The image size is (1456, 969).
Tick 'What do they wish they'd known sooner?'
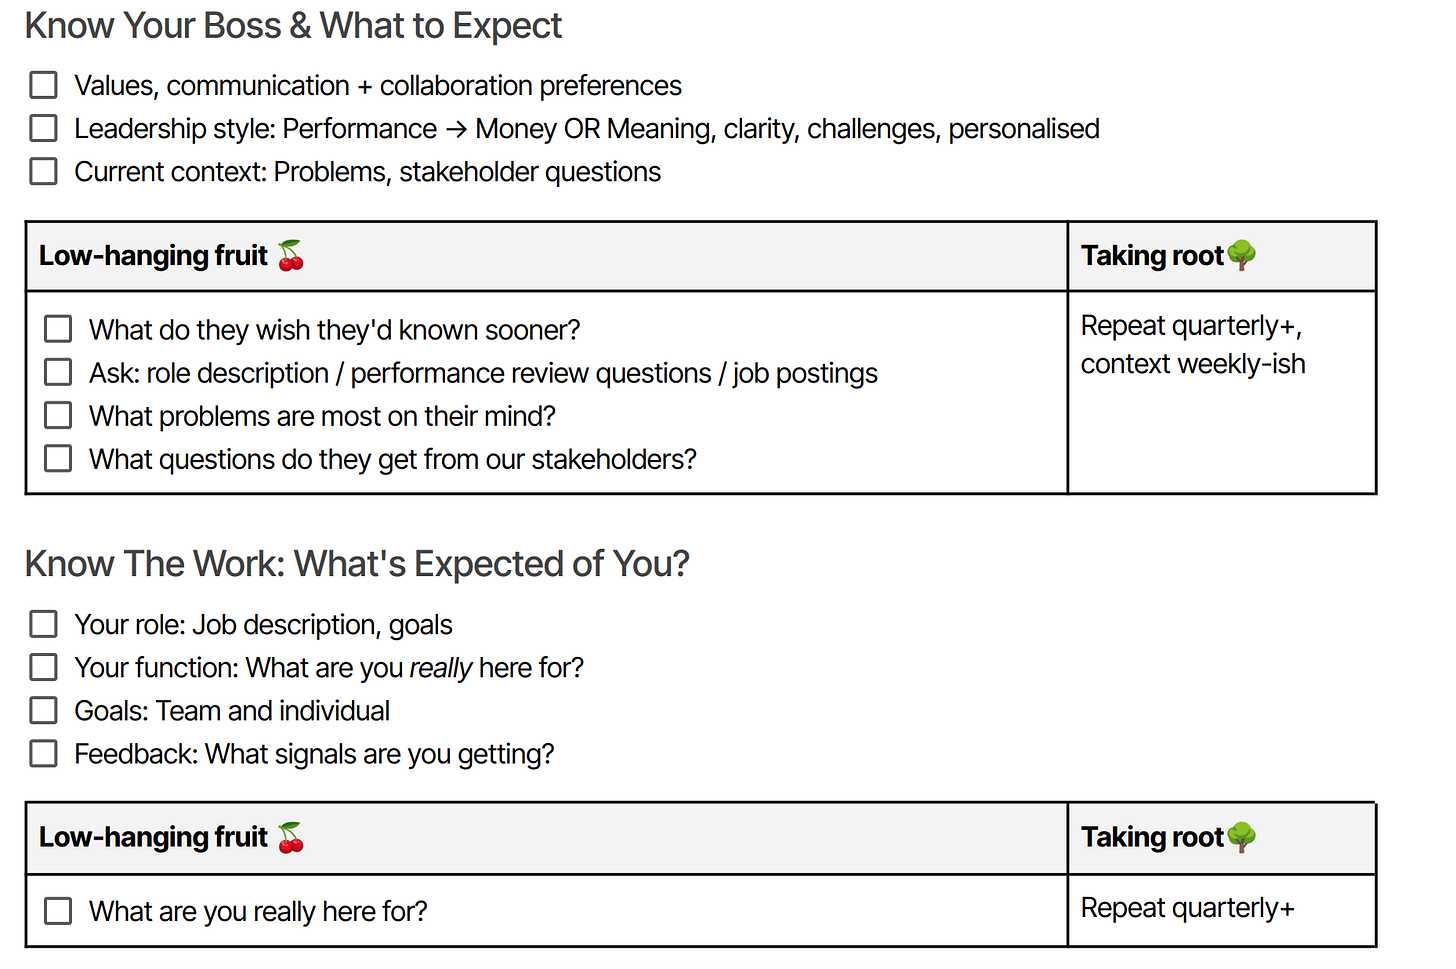58,329
